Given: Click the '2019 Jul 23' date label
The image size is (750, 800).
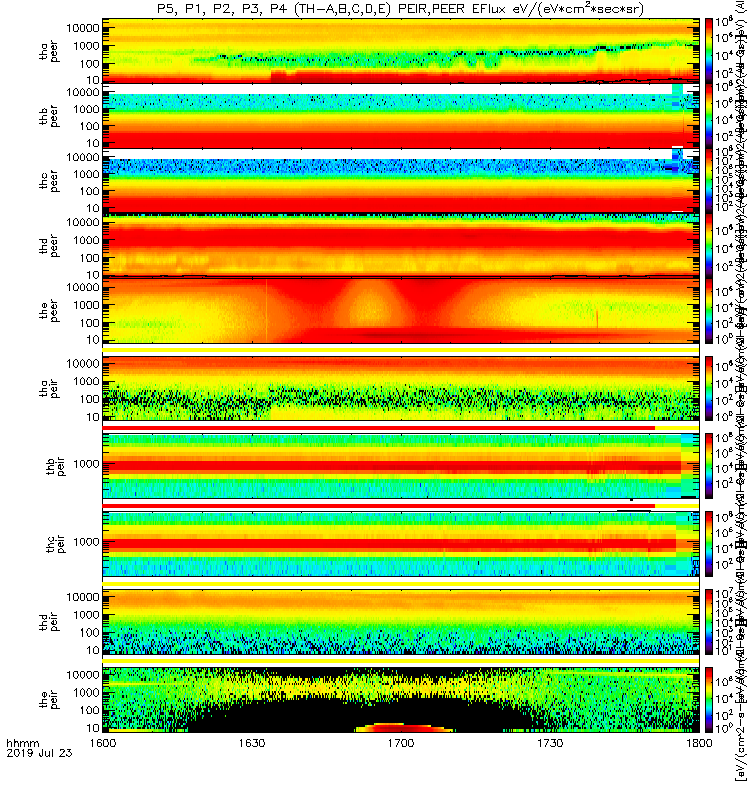Looking at the screenshot, I should (39, 753).
